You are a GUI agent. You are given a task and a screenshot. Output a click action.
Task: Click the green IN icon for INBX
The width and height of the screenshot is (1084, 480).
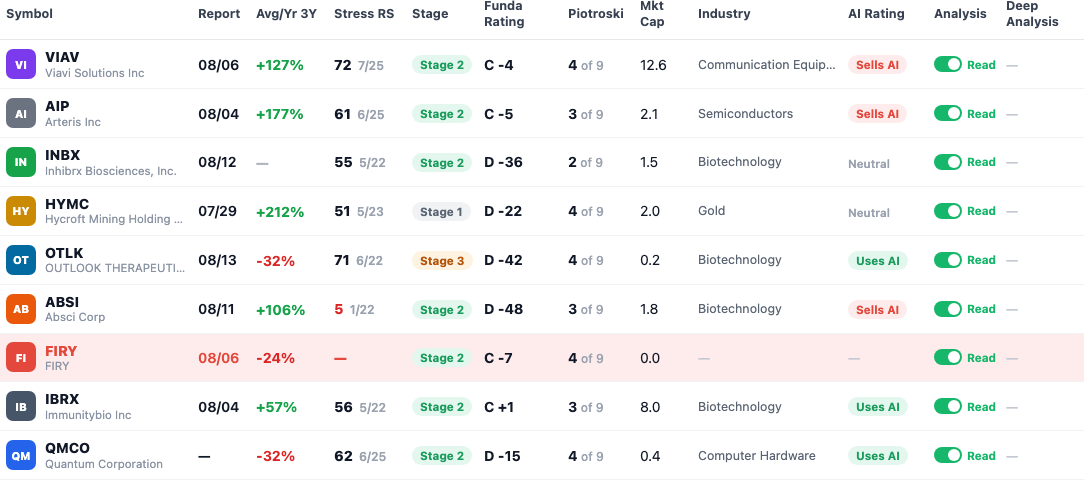[x=21, y=163]
